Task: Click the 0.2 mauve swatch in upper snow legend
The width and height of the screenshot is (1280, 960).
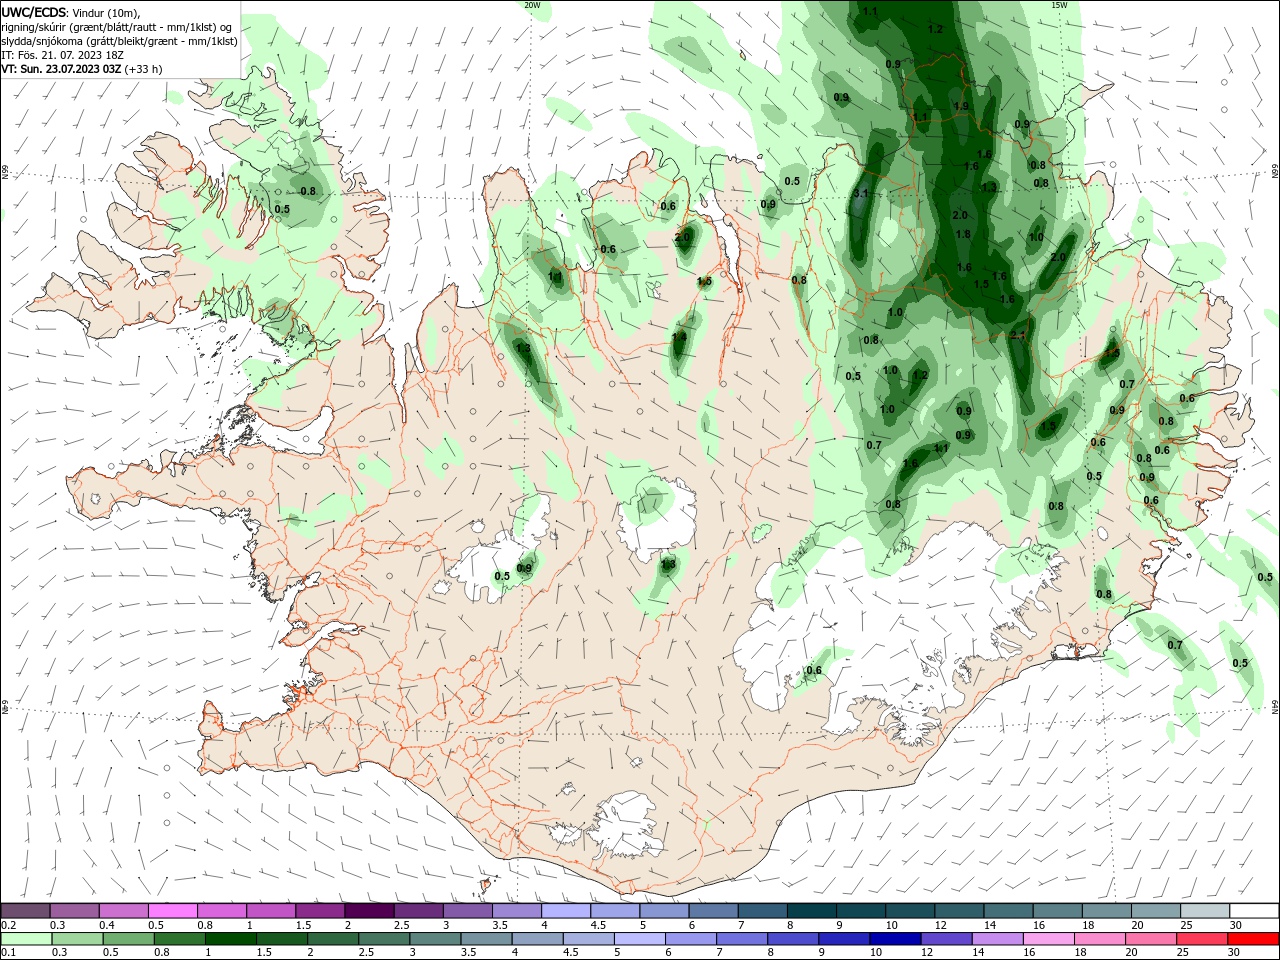Action: pos(25,910)
